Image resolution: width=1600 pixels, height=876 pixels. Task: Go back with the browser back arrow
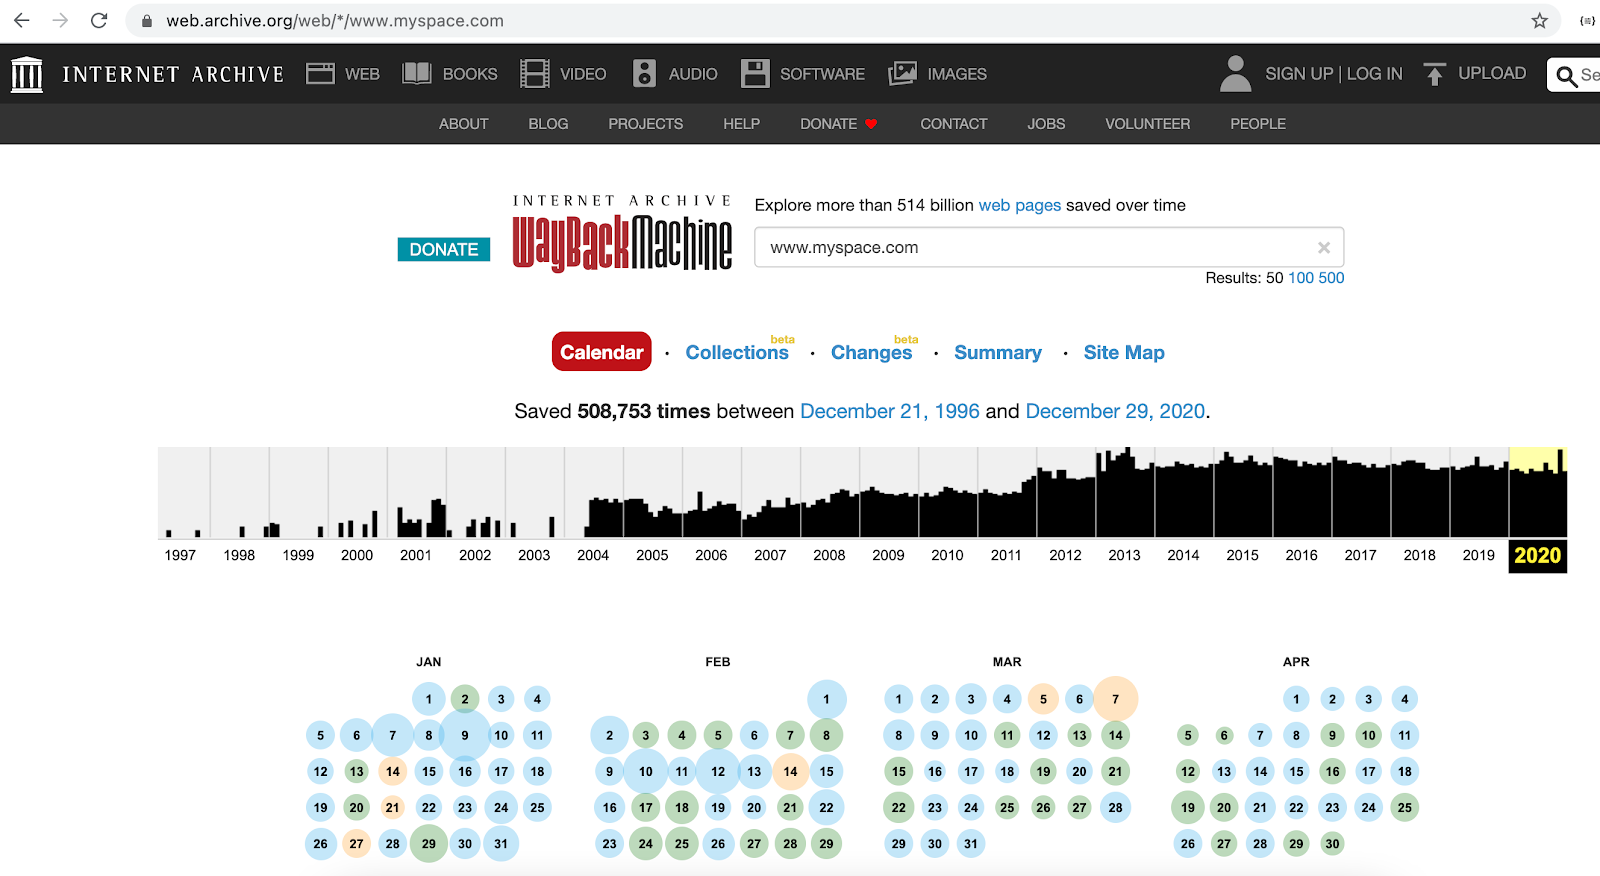click(22, 20)
